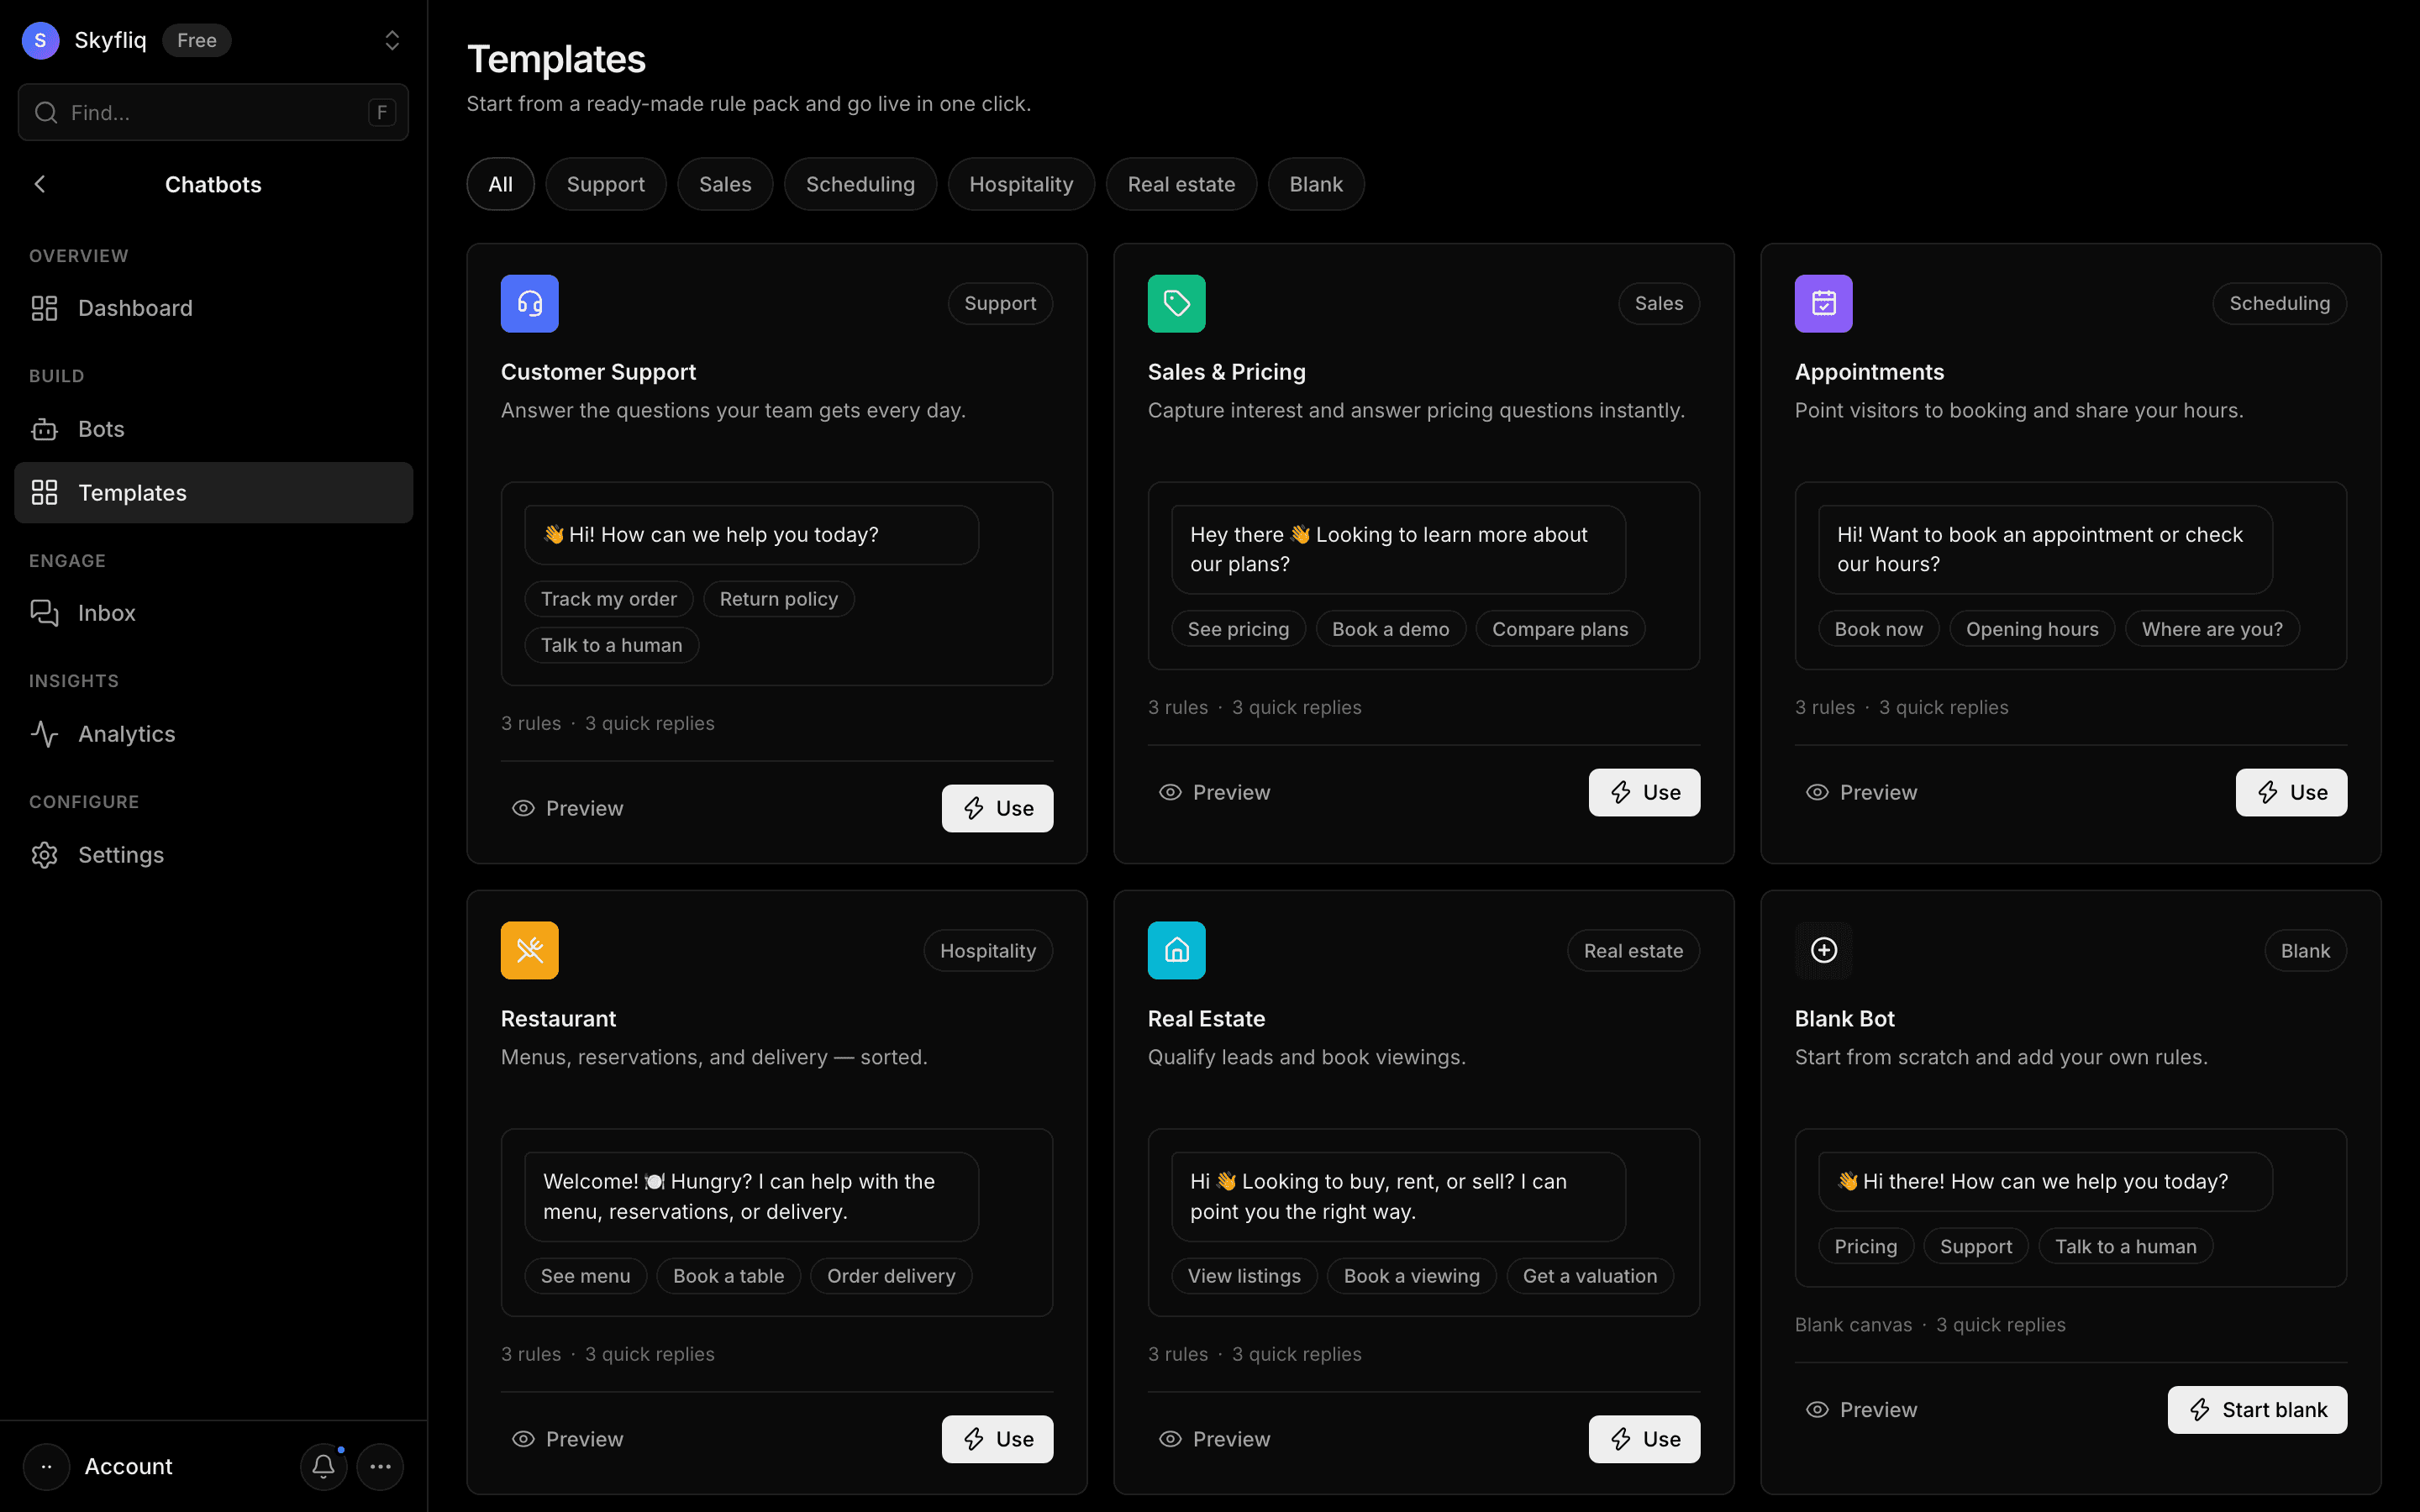Click the Templates grid icon in sidebar

[x=44, y=492]
